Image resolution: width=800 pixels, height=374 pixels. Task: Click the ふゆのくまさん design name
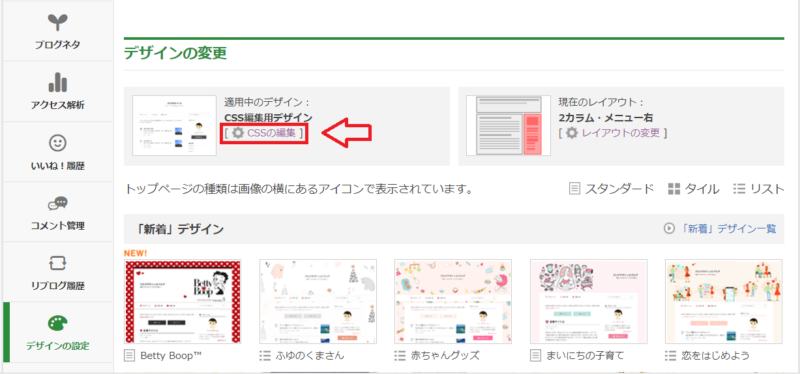tap(309, 355)
